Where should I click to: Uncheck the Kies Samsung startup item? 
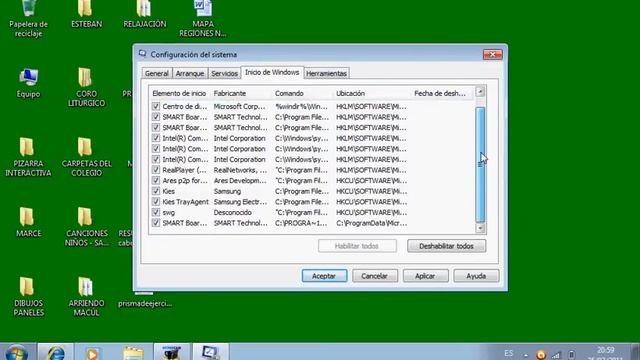tap(156, 191)
